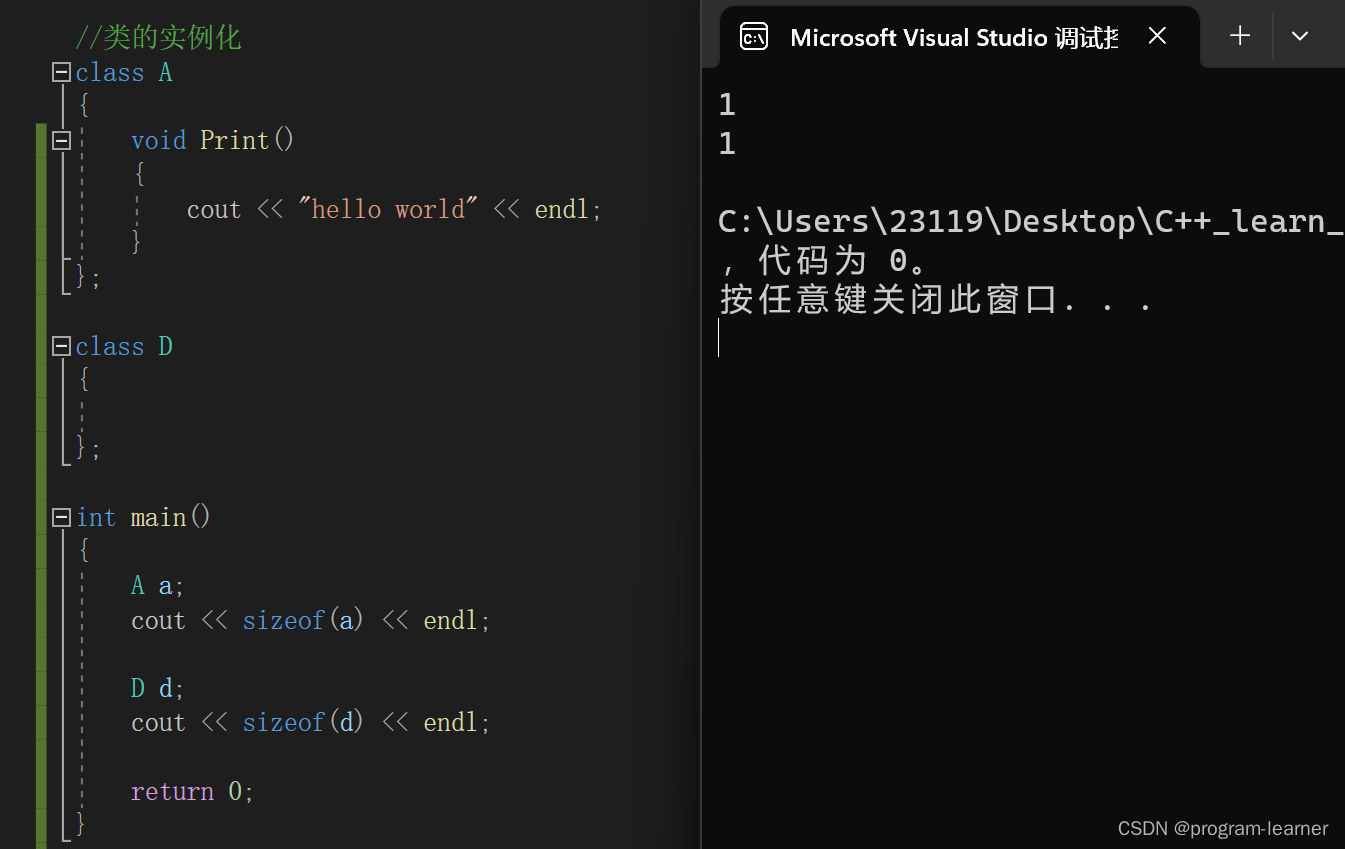Click the line 'A a;' in main
Screen dimensions: 1345x849
tap(158, 585)
